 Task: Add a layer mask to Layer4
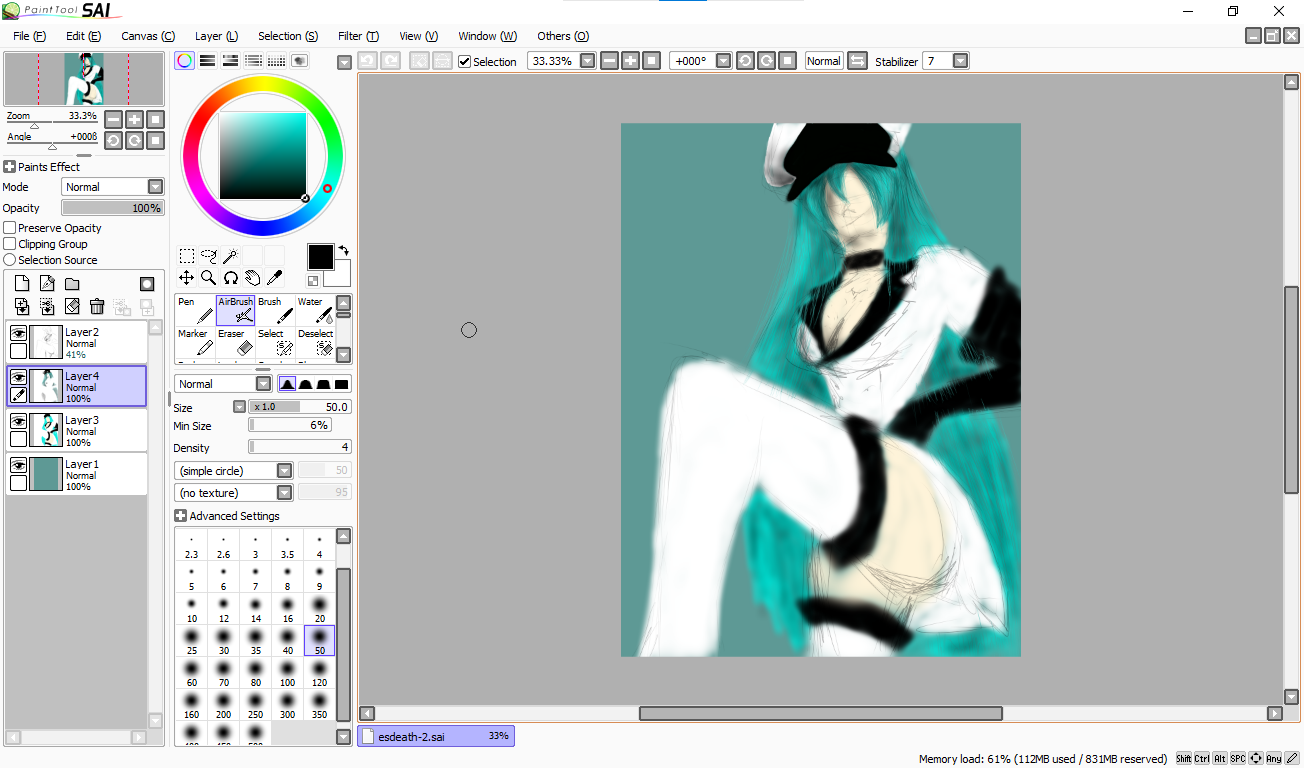point(147,284)
